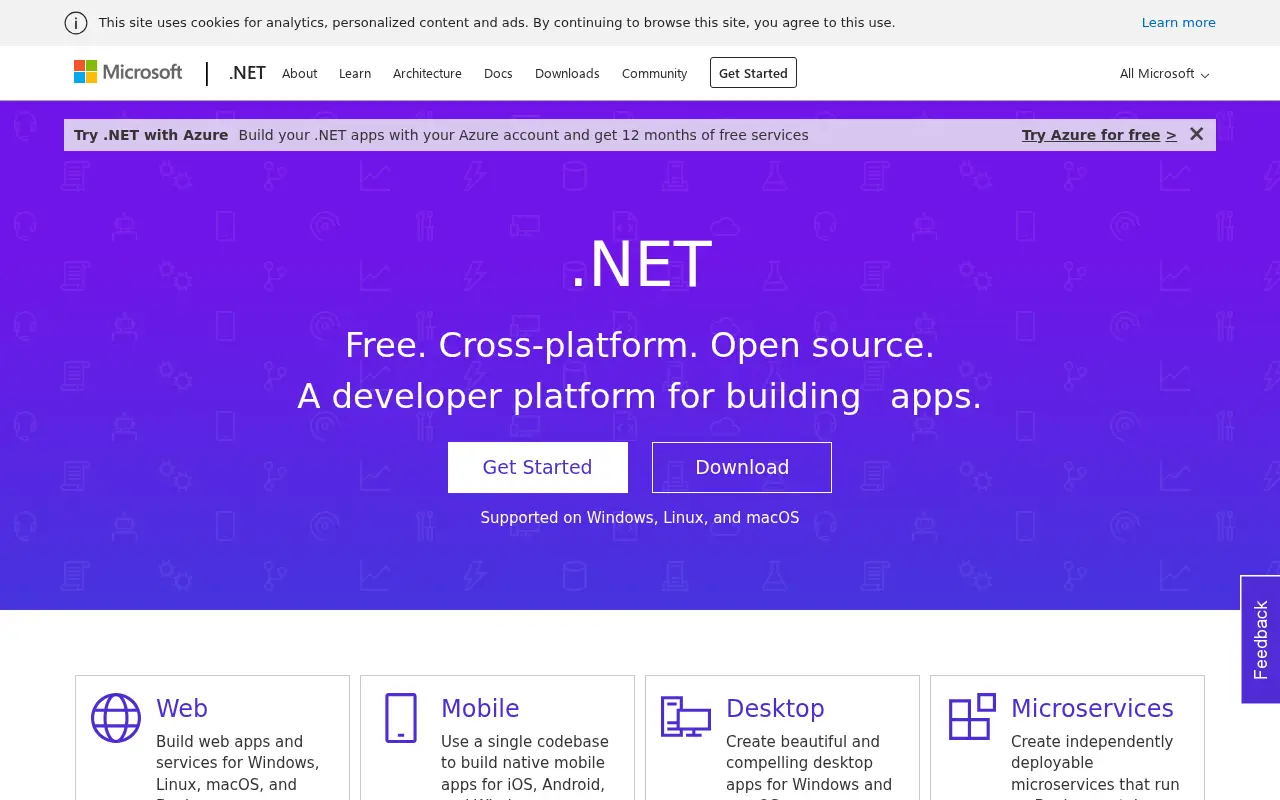1280x800 pixels.
Task: Expand the All Microsoft dropdown
Action: (1164, 74)
